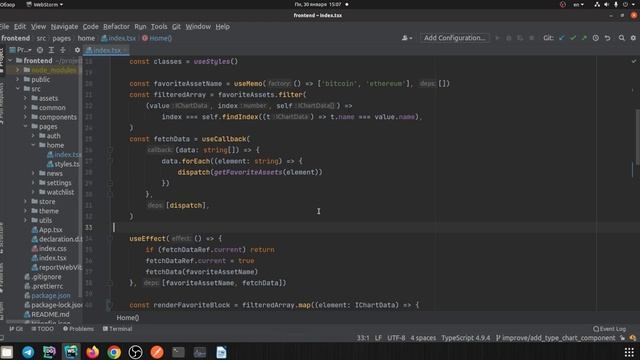Open the Show Applications grid icon
The height and width of the screenshot is (360, 640).
point(629,352)
